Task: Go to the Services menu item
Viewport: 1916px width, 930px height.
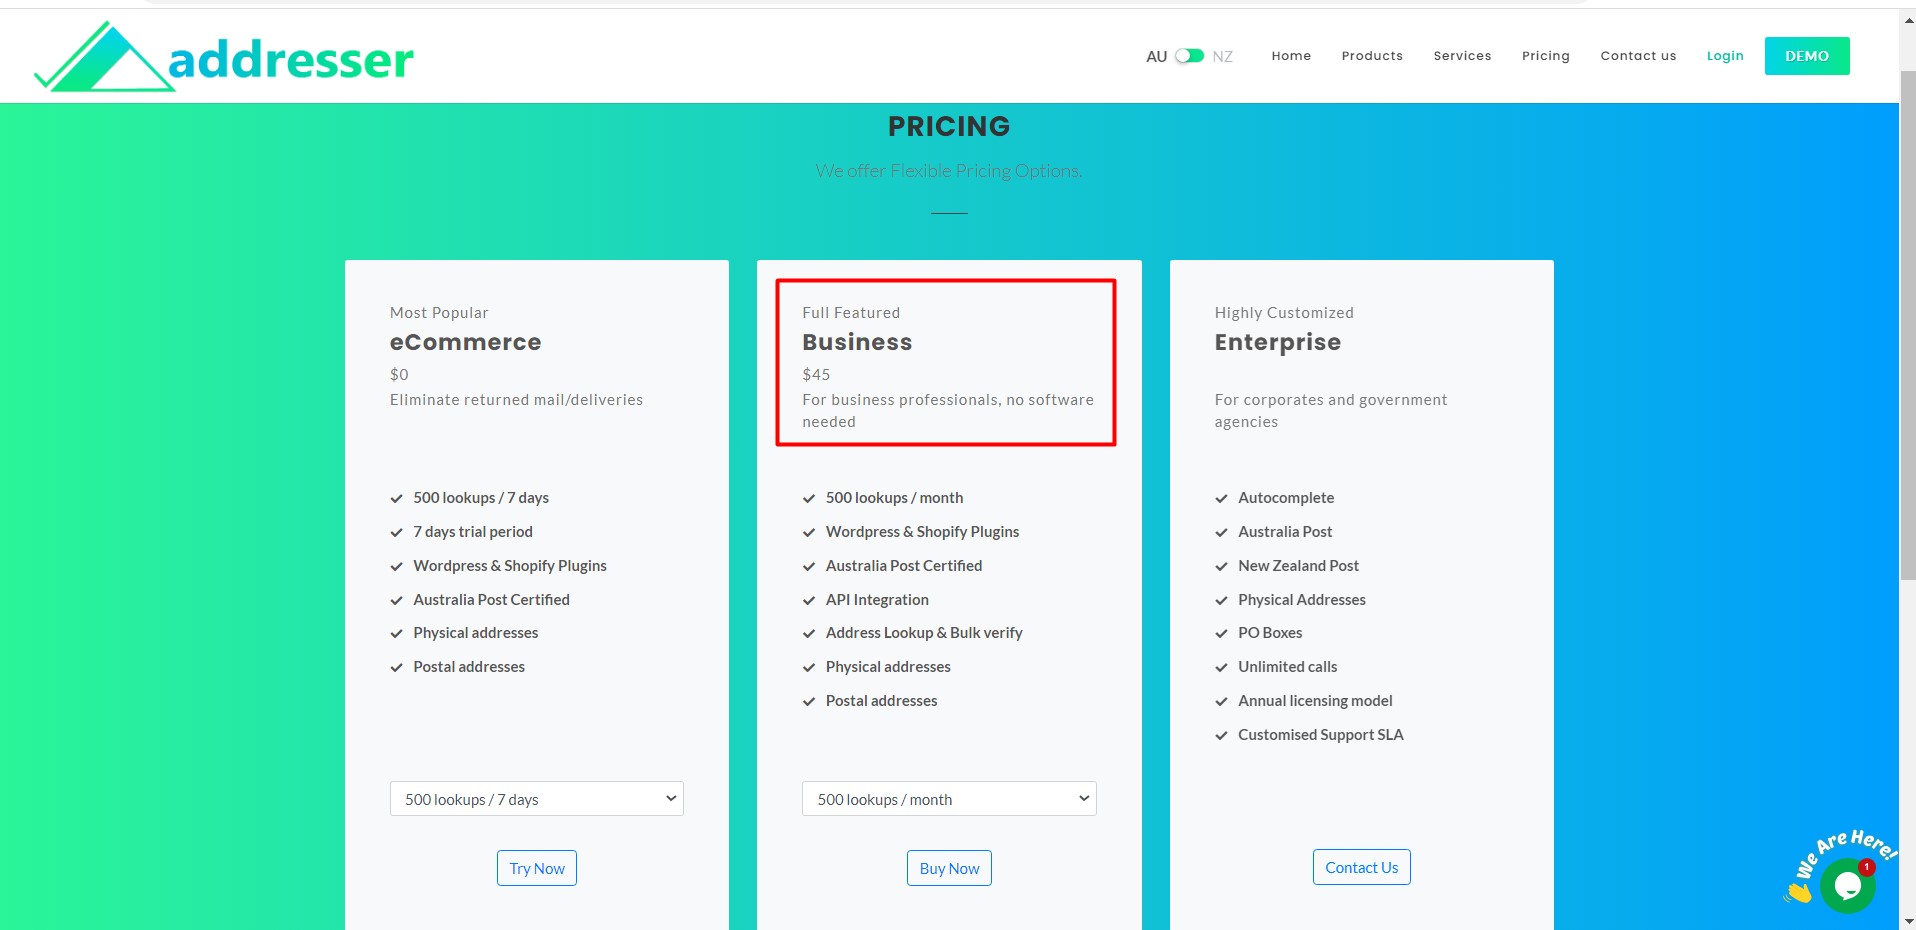Action: pyautogui.click(x=1461, y=56)
